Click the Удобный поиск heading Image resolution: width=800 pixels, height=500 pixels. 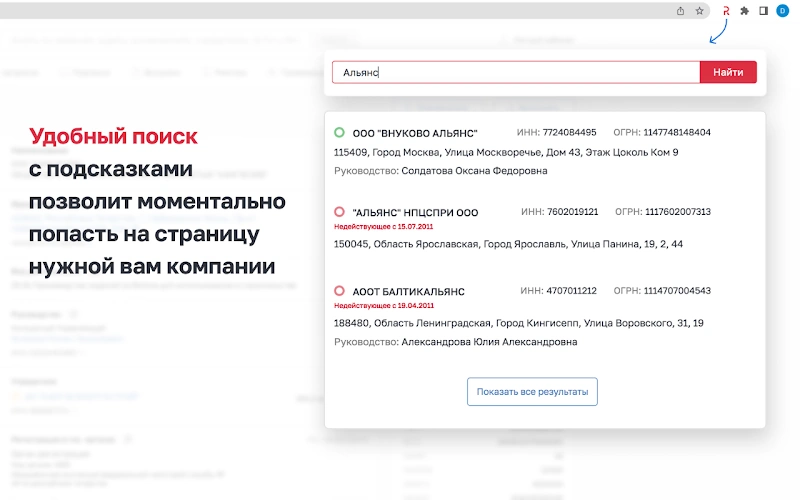pos(113,137)
